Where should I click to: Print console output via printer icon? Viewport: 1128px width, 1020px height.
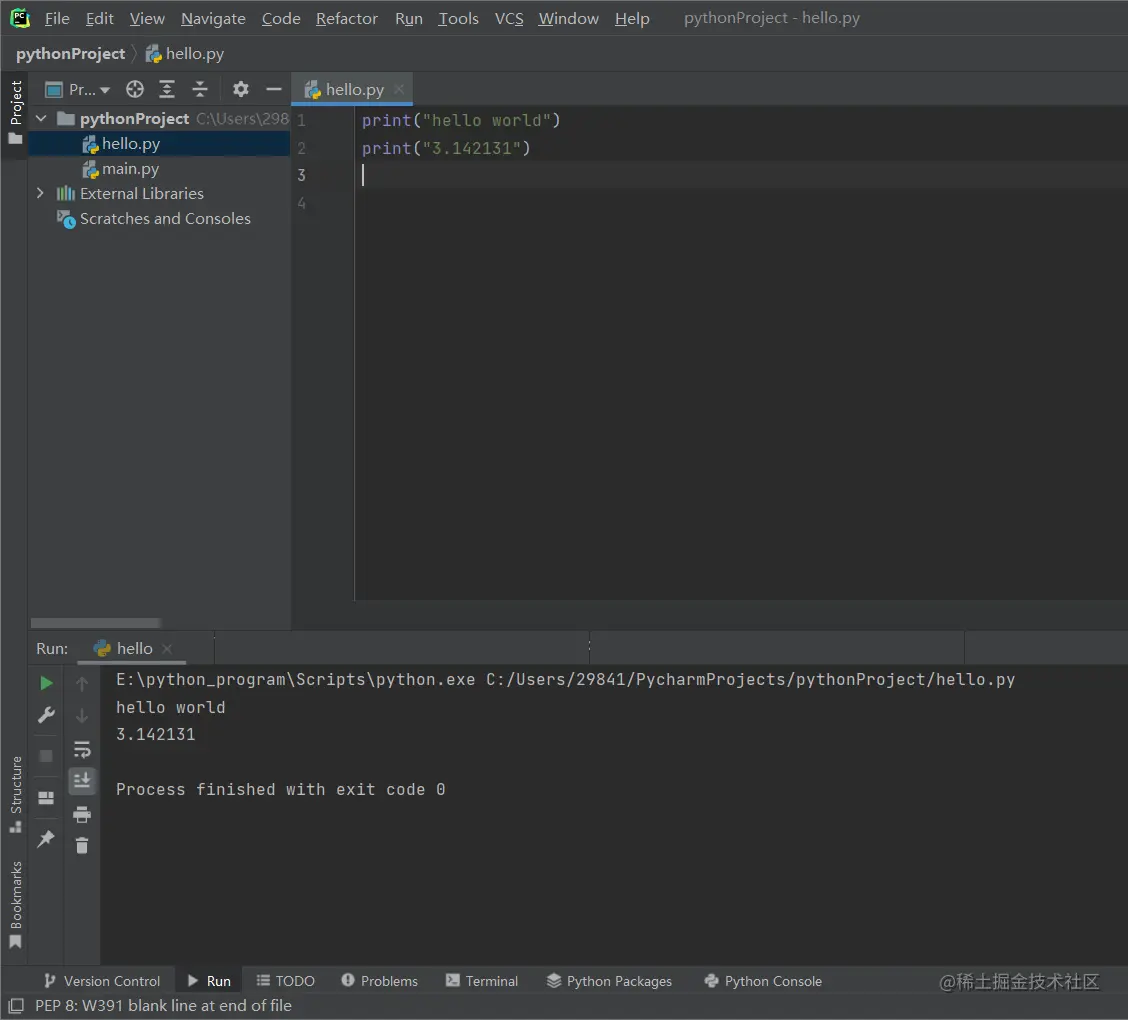pos(82,814)
